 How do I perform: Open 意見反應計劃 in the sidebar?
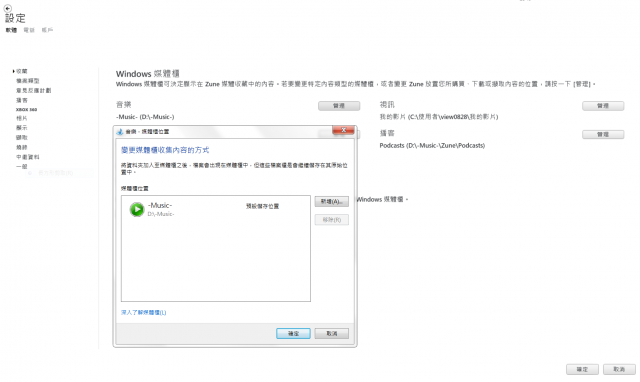pyautogui.click(x=33, y=91)
